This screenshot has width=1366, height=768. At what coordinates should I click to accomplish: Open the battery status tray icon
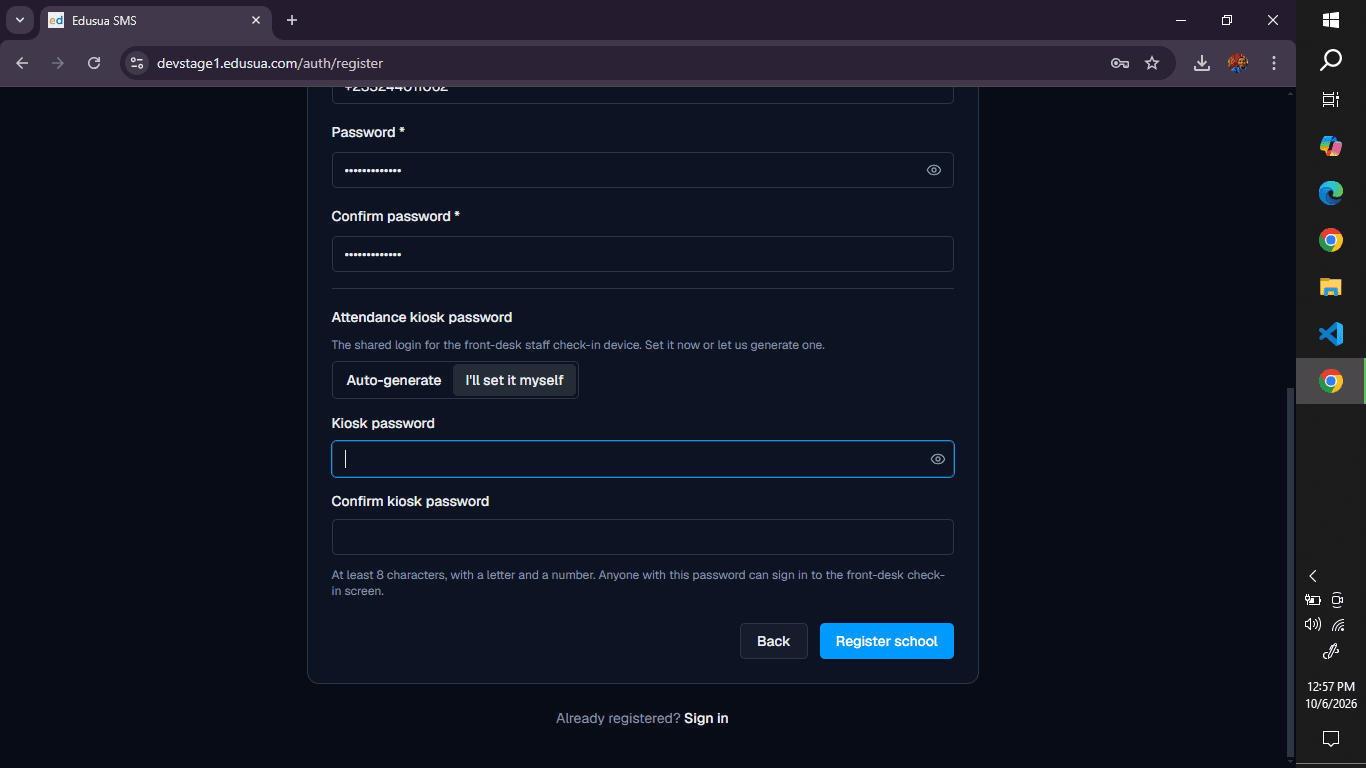coord(1313,601)
